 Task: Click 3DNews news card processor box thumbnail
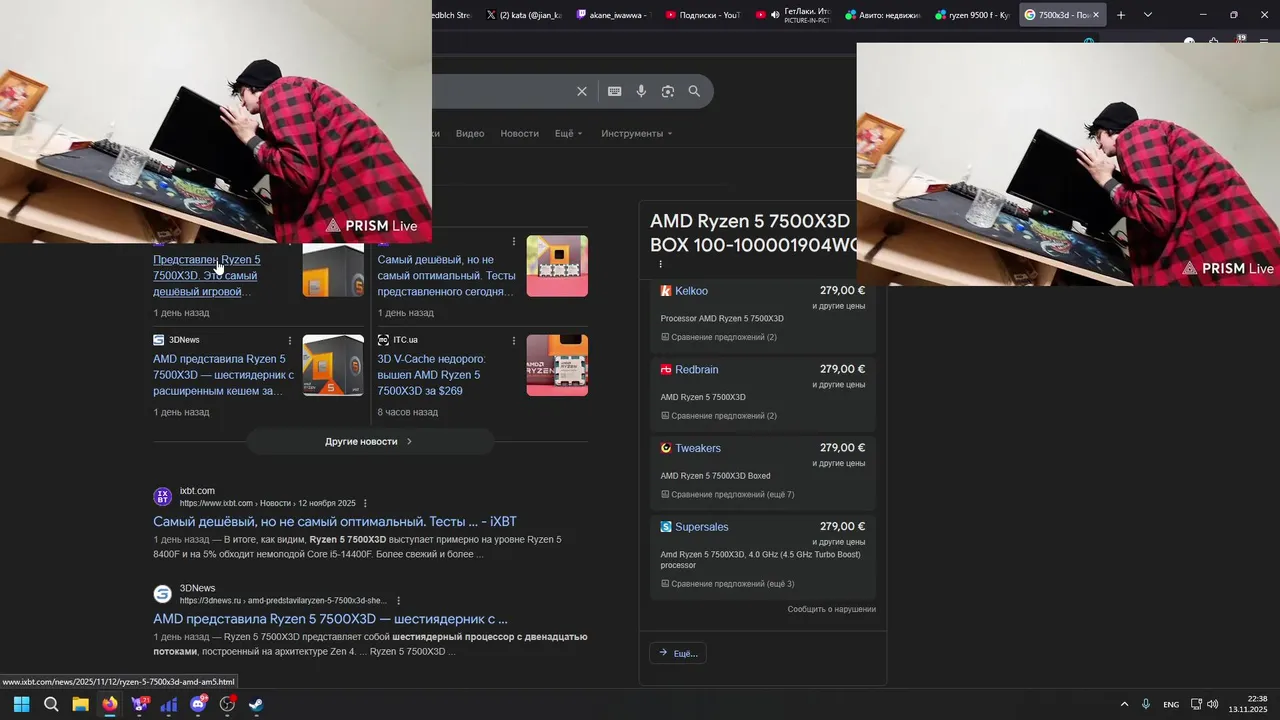point(333,365)
